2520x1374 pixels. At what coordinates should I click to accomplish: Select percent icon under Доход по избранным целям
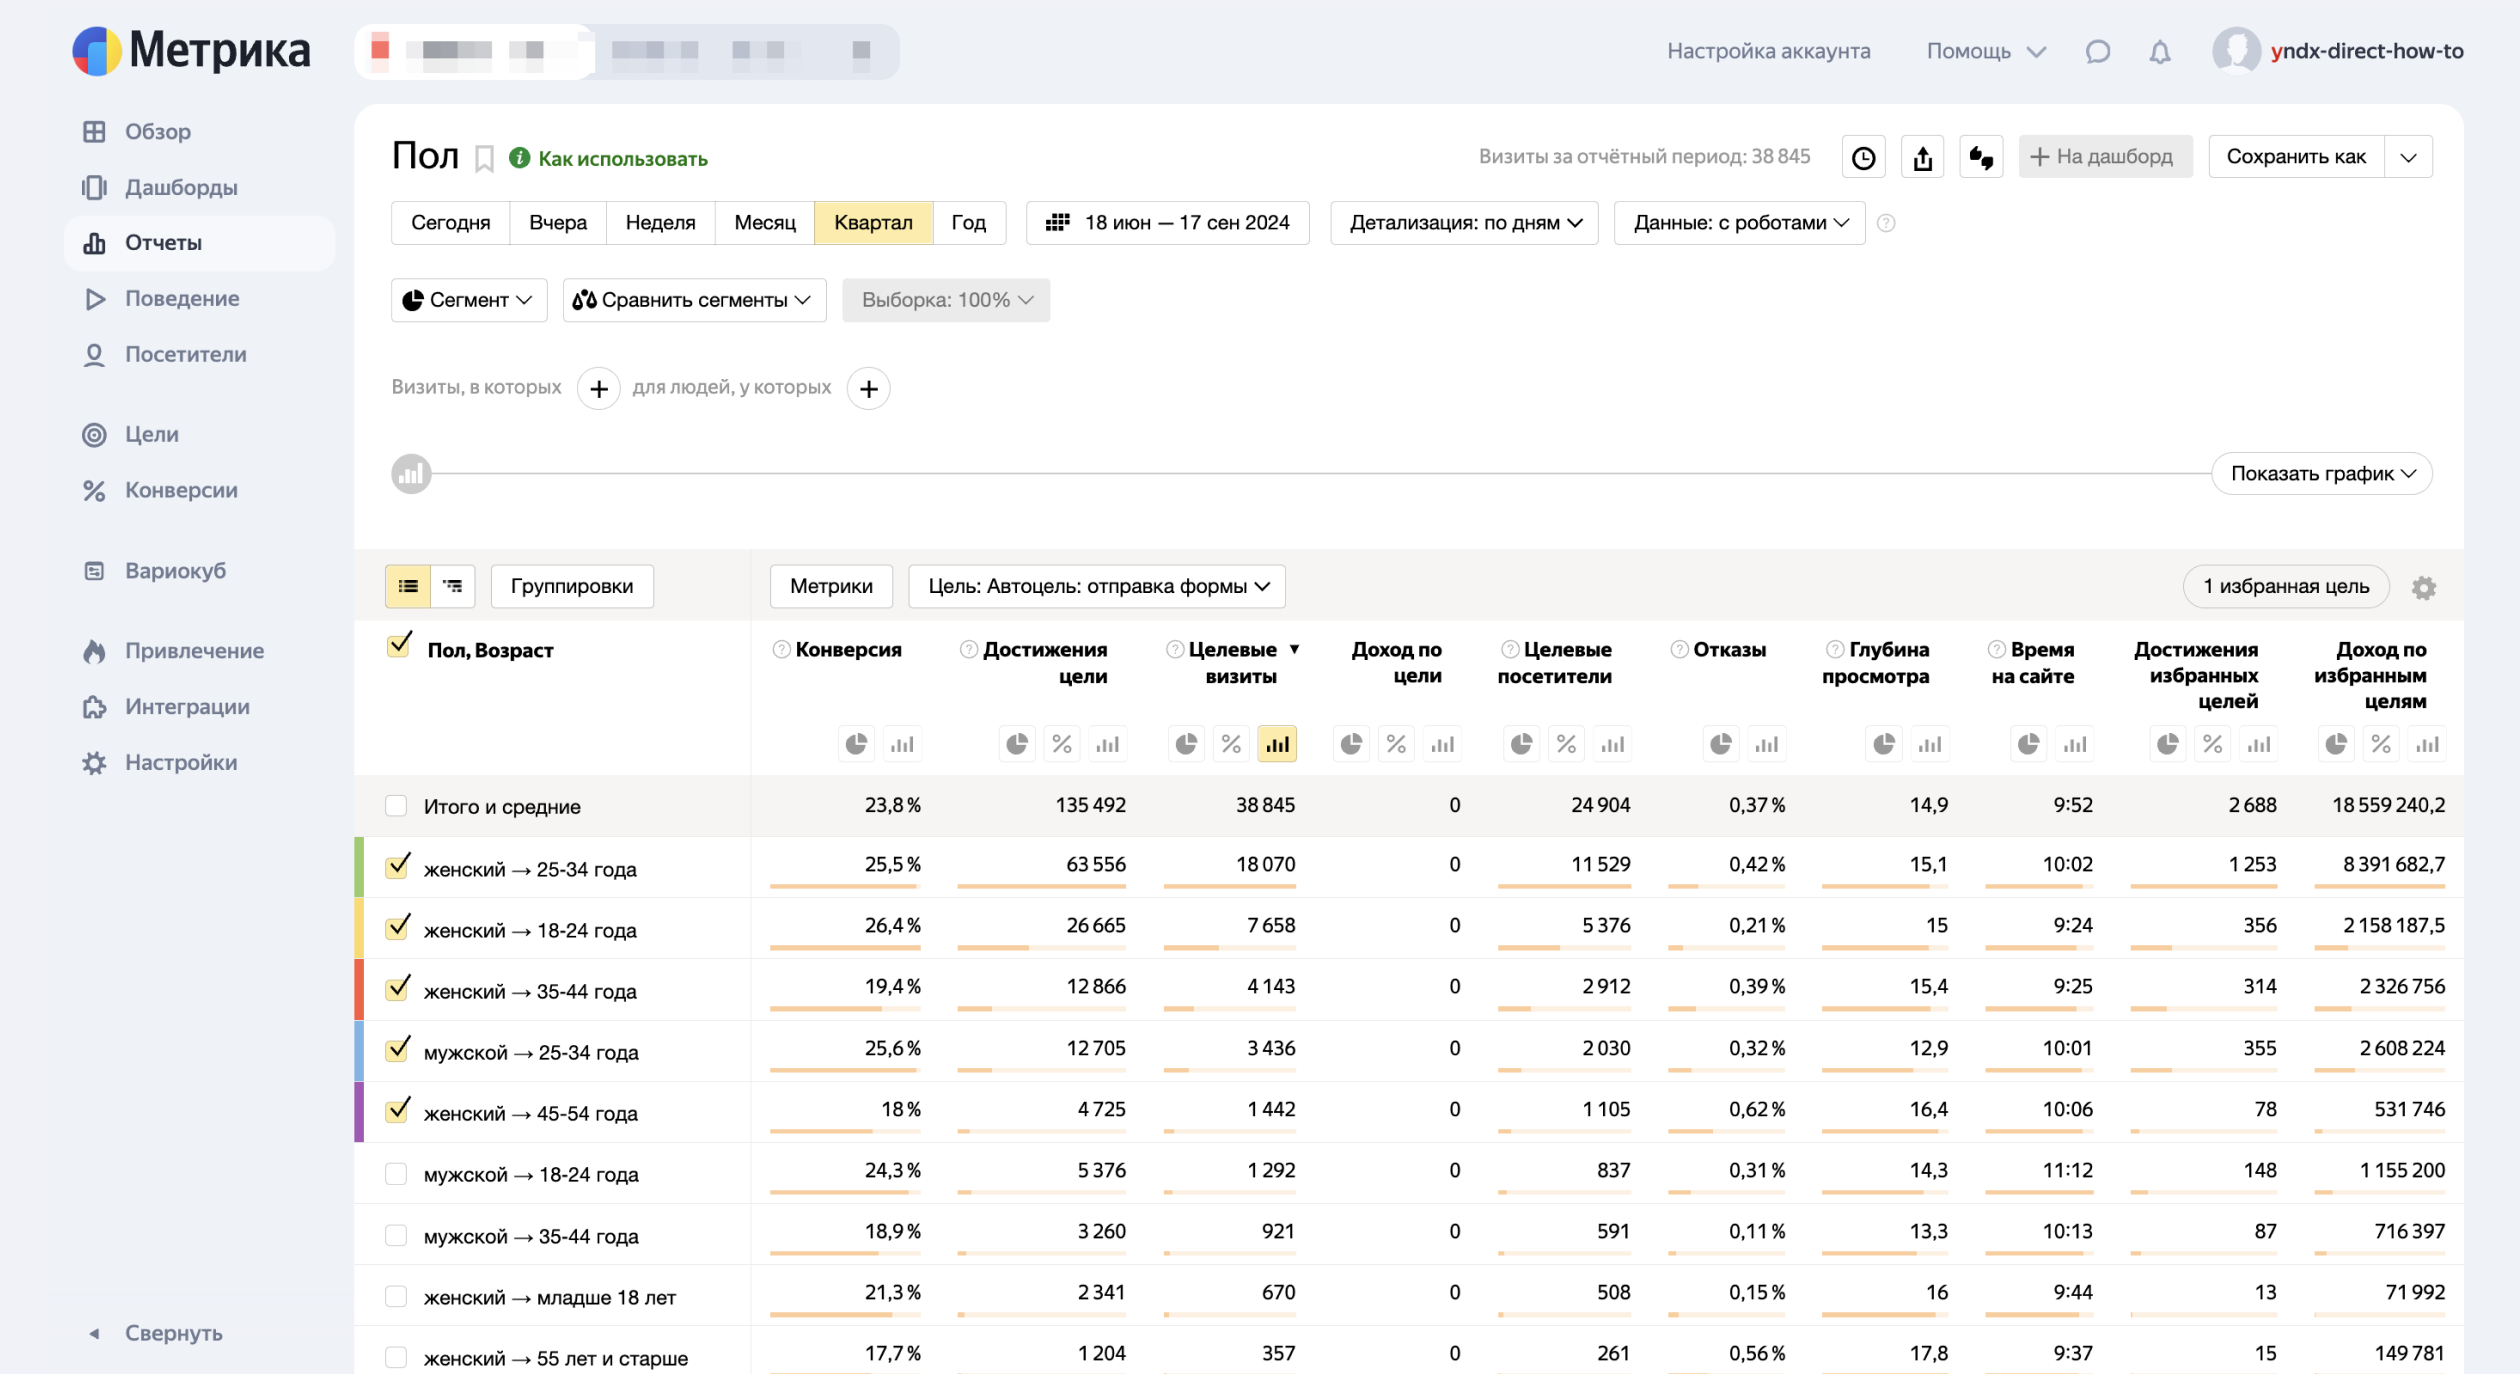pyautogui.click(x=2382, y=744)
